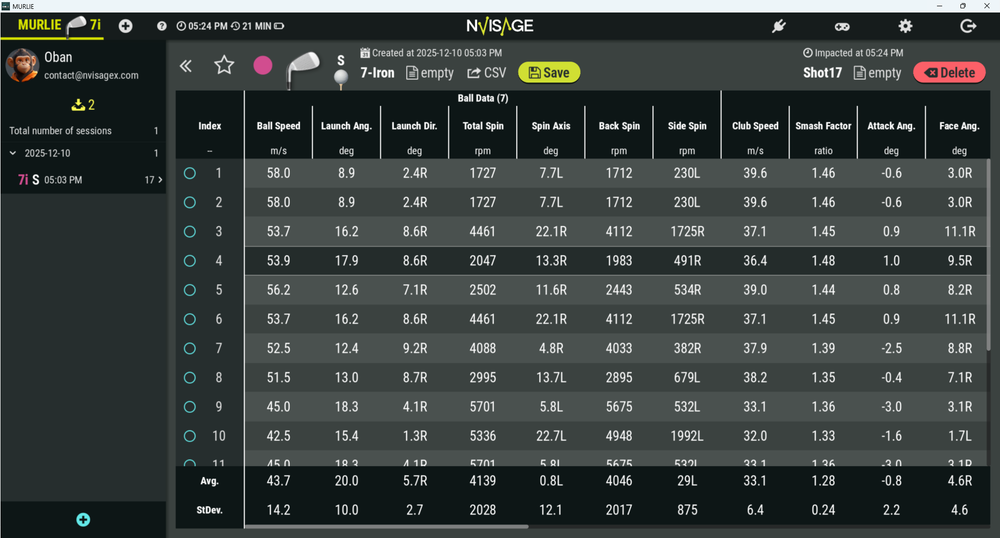Click the battery status icon
Viewport: 1000px width, 538px height.
click(x=279, y=26)
